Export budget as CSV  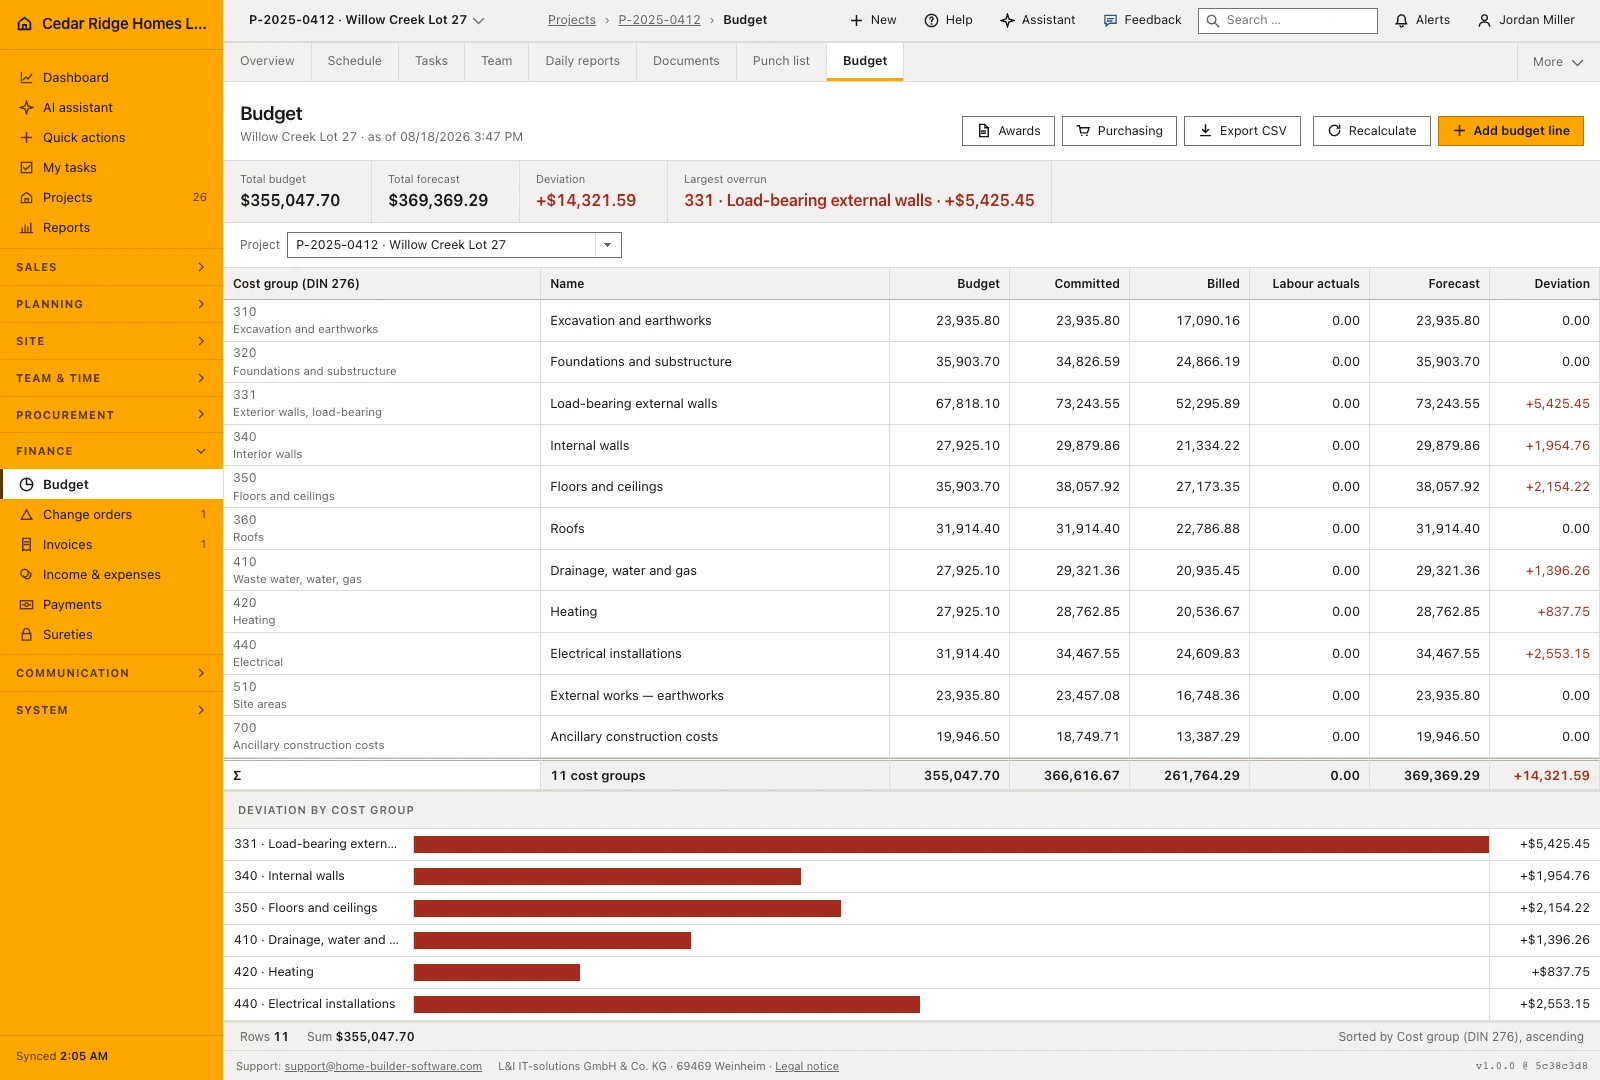(x=1242, y=131)
